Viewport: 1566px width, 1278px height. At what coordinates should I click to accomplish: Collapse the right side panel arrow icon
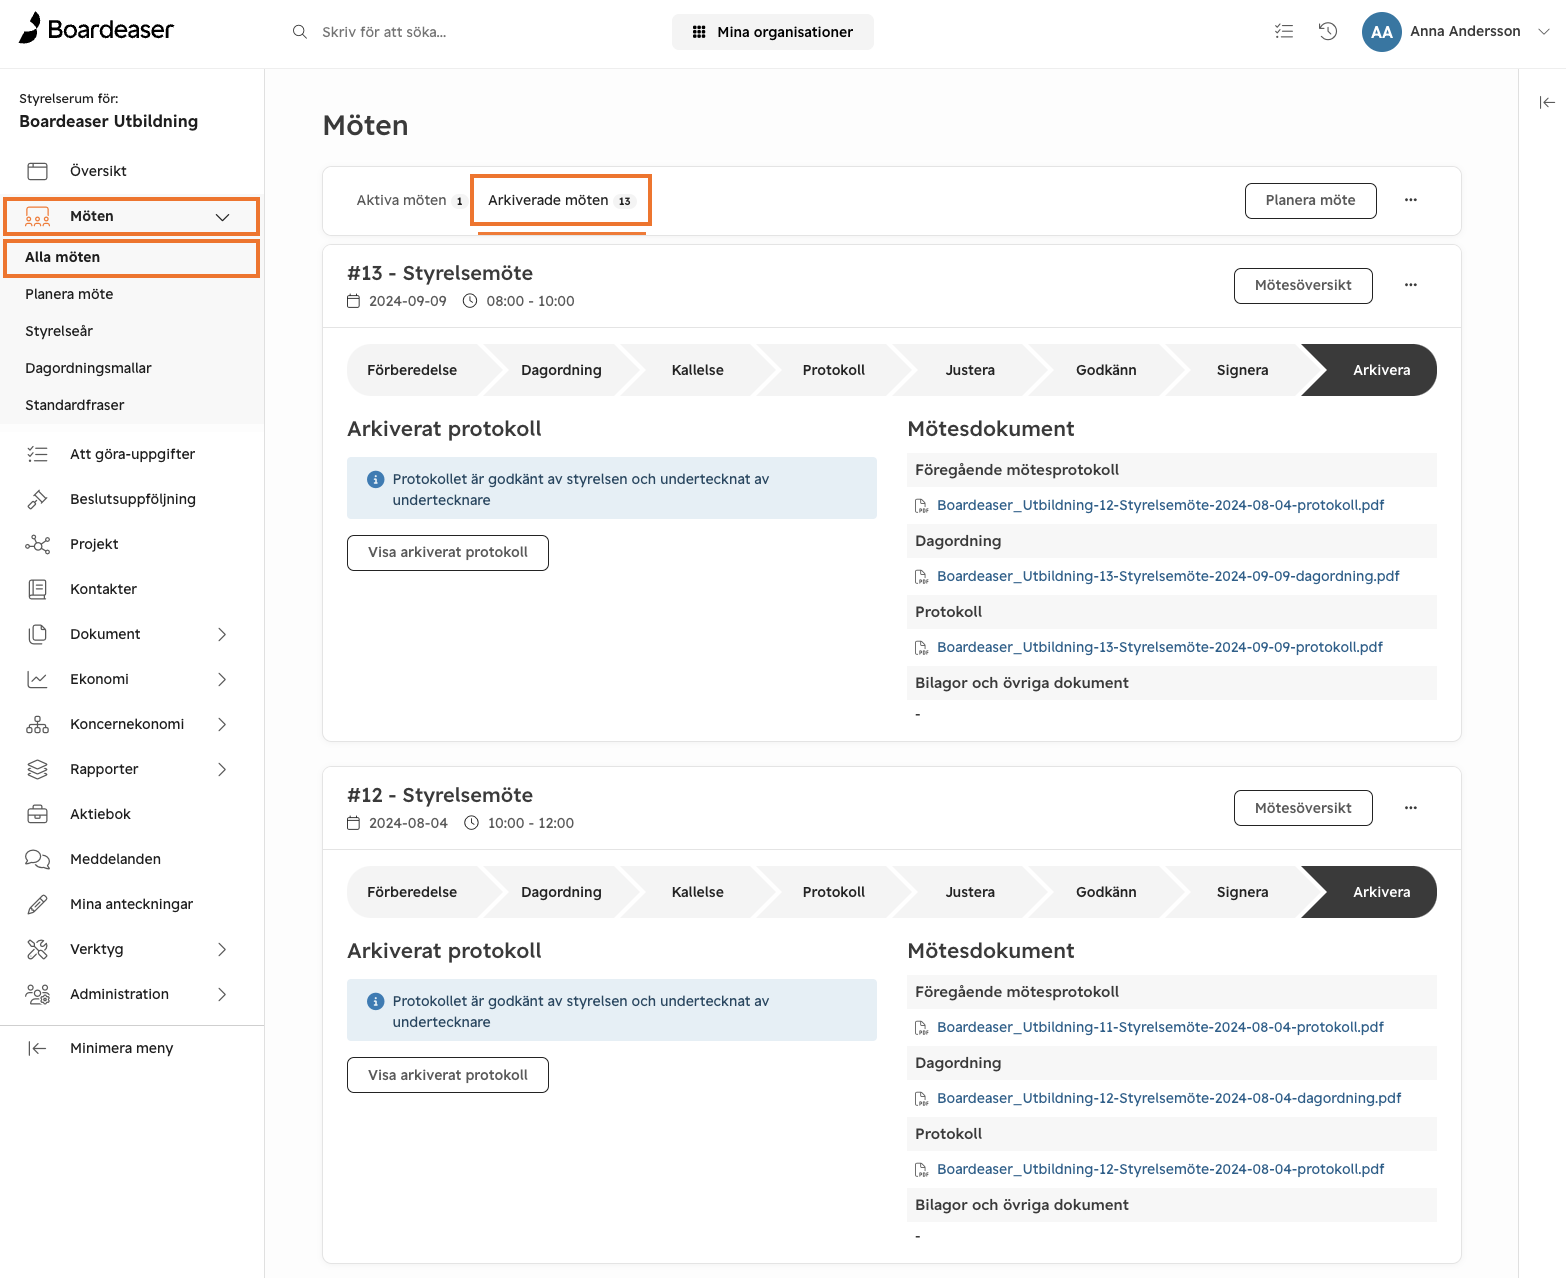click(x=1547, y=102)
